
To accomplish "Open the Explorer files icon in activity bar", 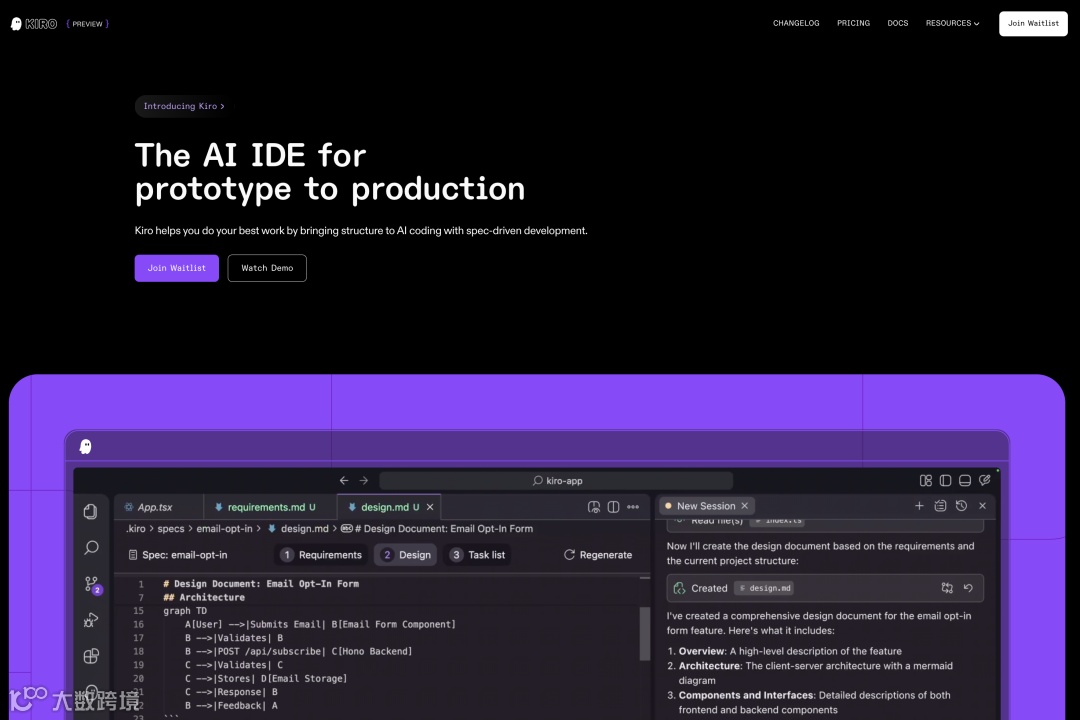I will (x=91, y=511).
